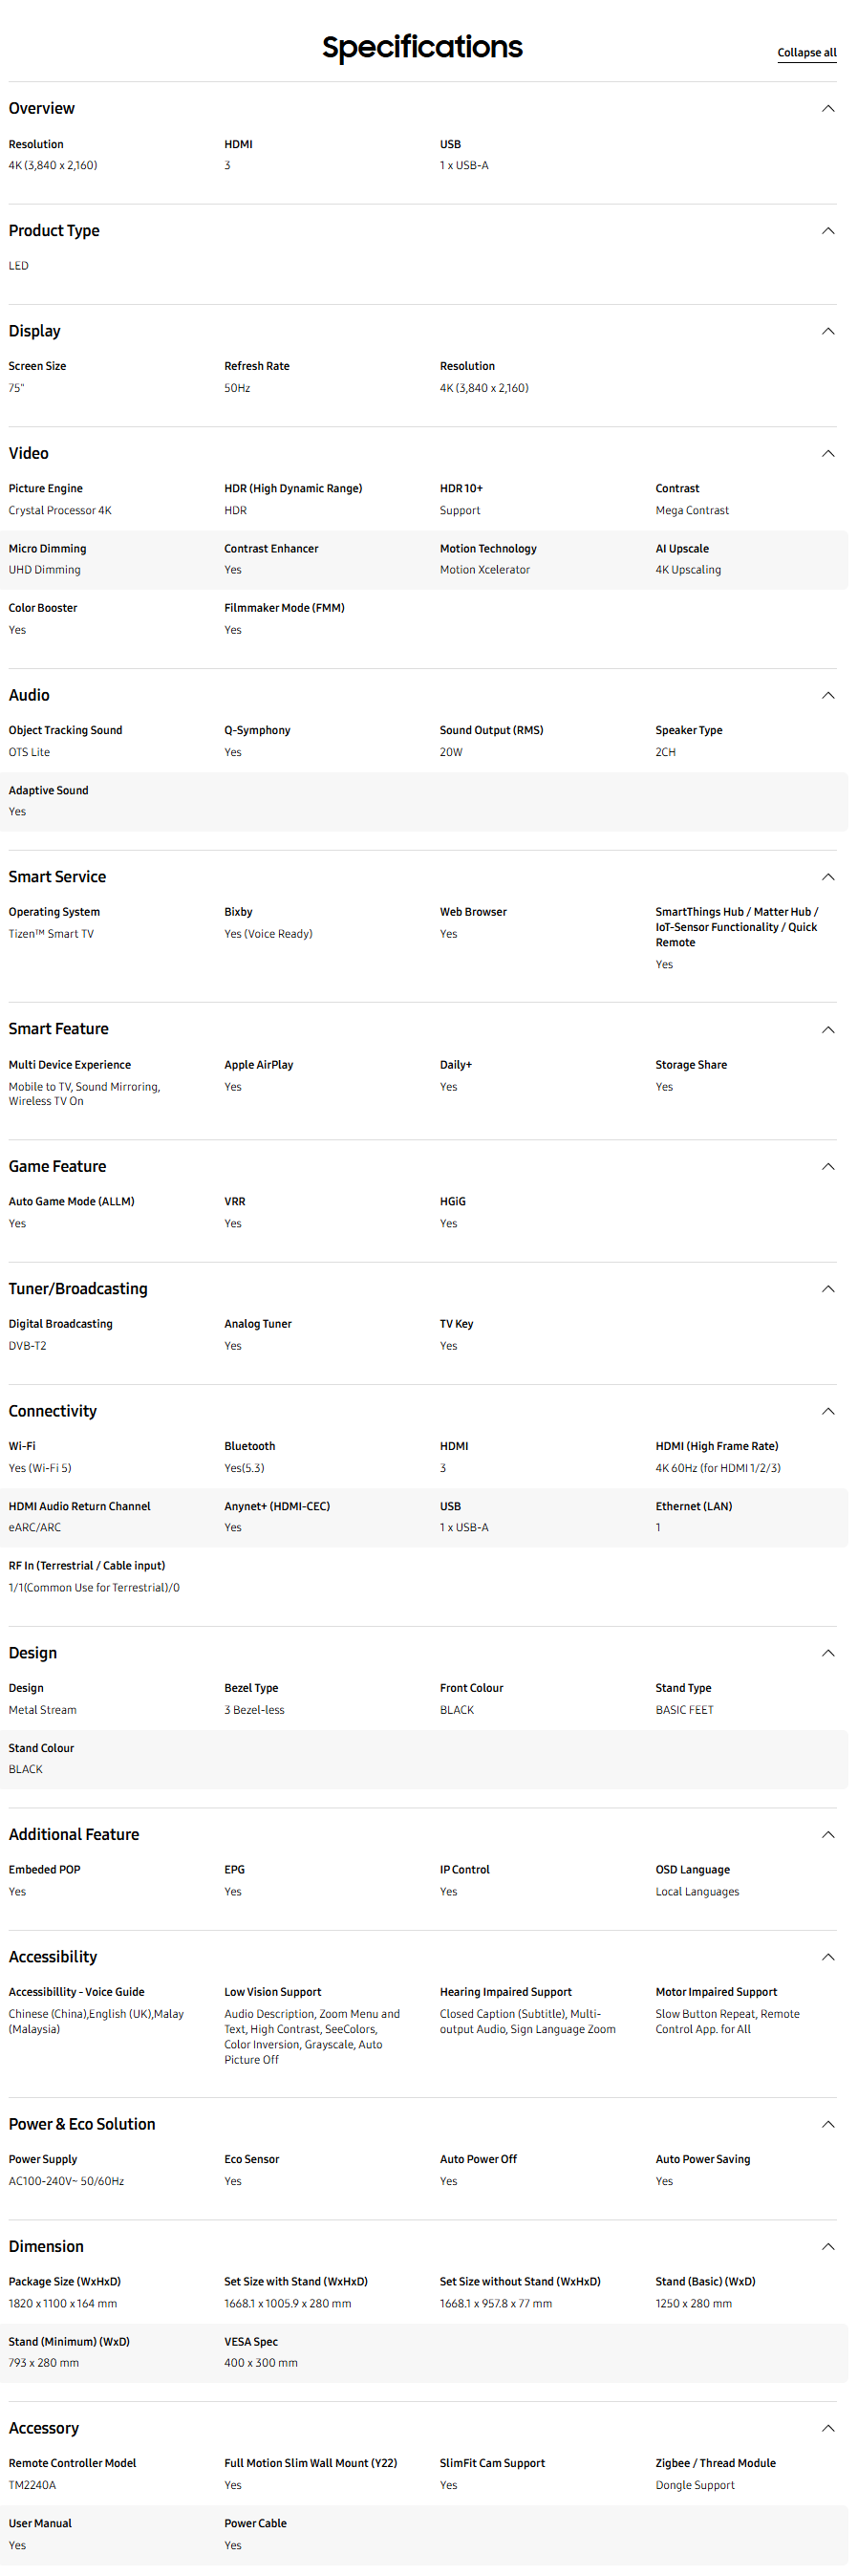Collapse the Product Type section
This screenshot has width=858, height=2576.
[x=827, y=231]
